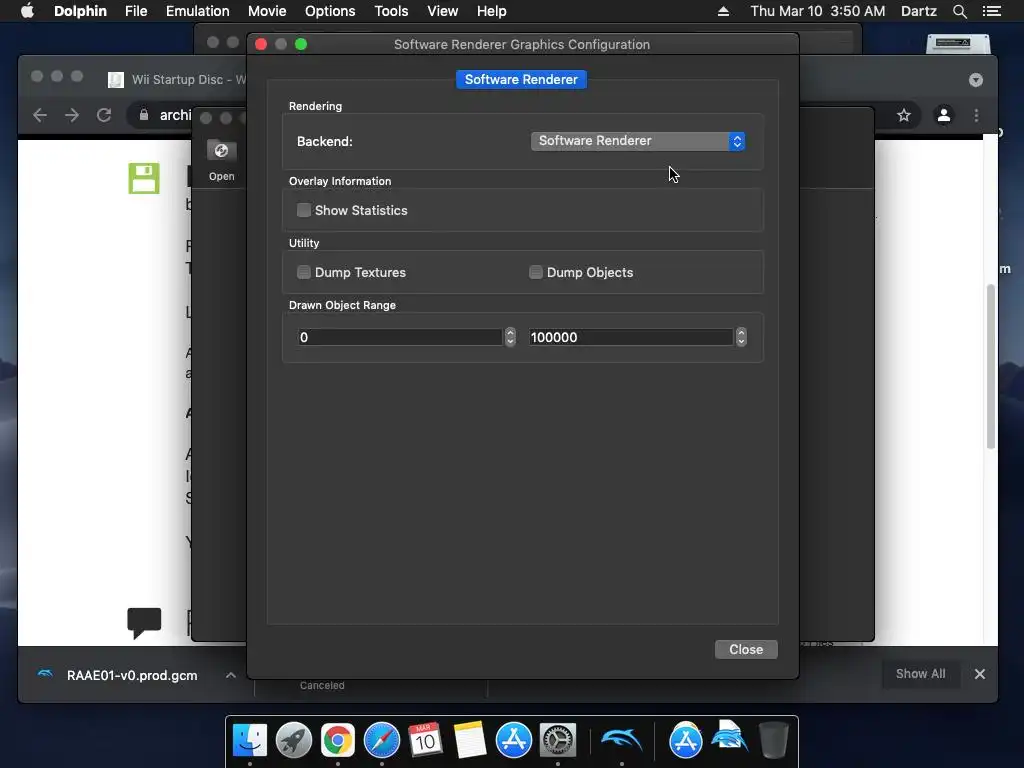Open the Notification Center list icon

pos(991,11)
